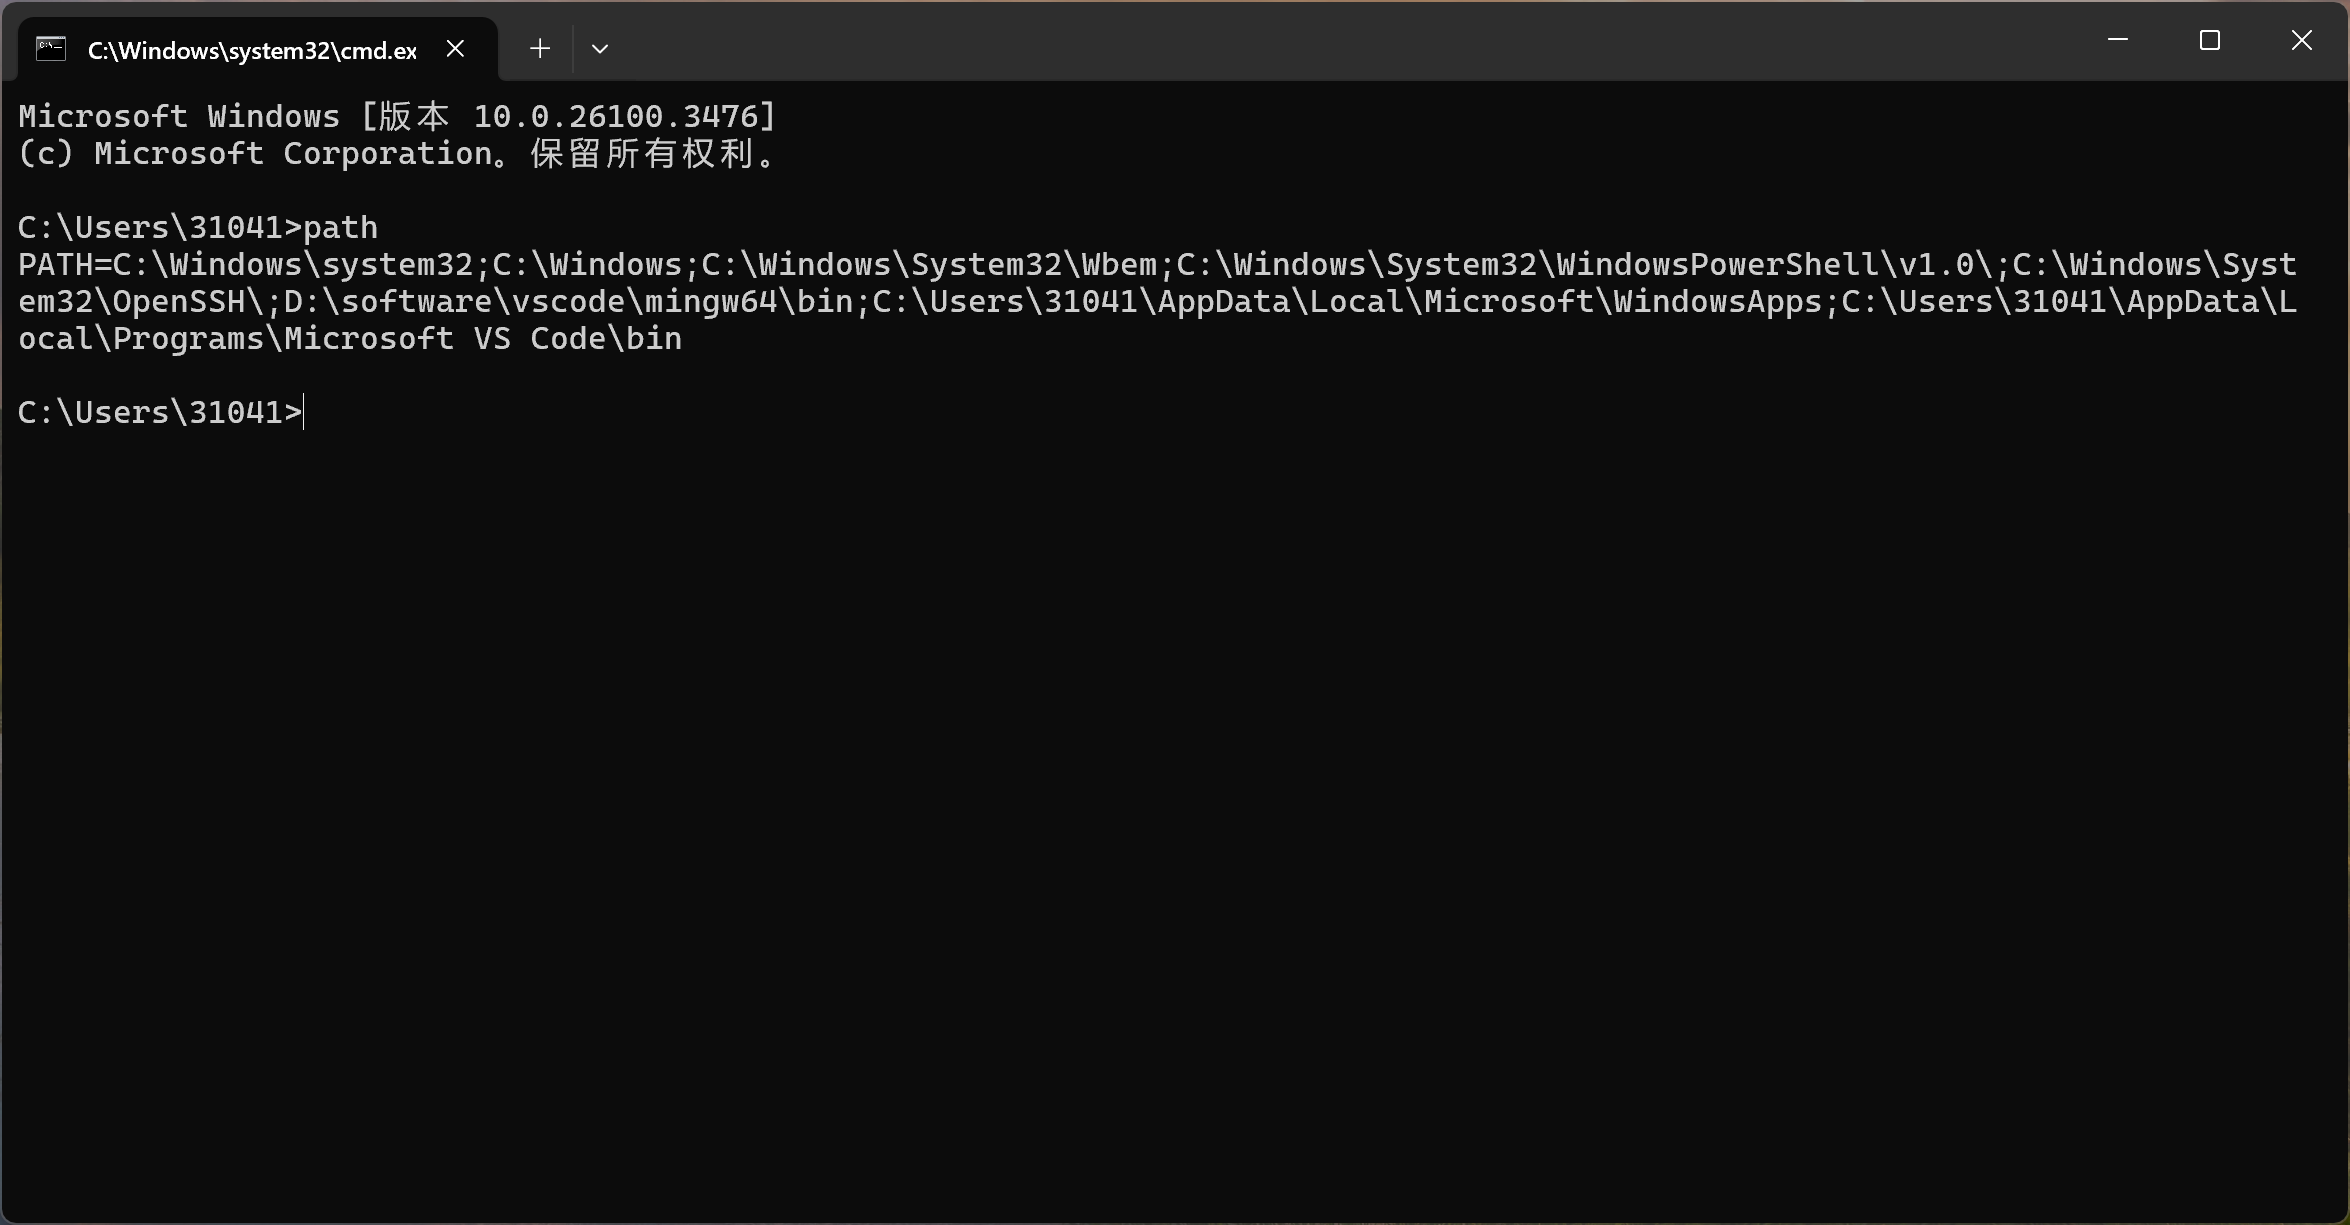
Task: Open a new tab with the plus button
Action: pyautogui.click(x=540, y=49)
